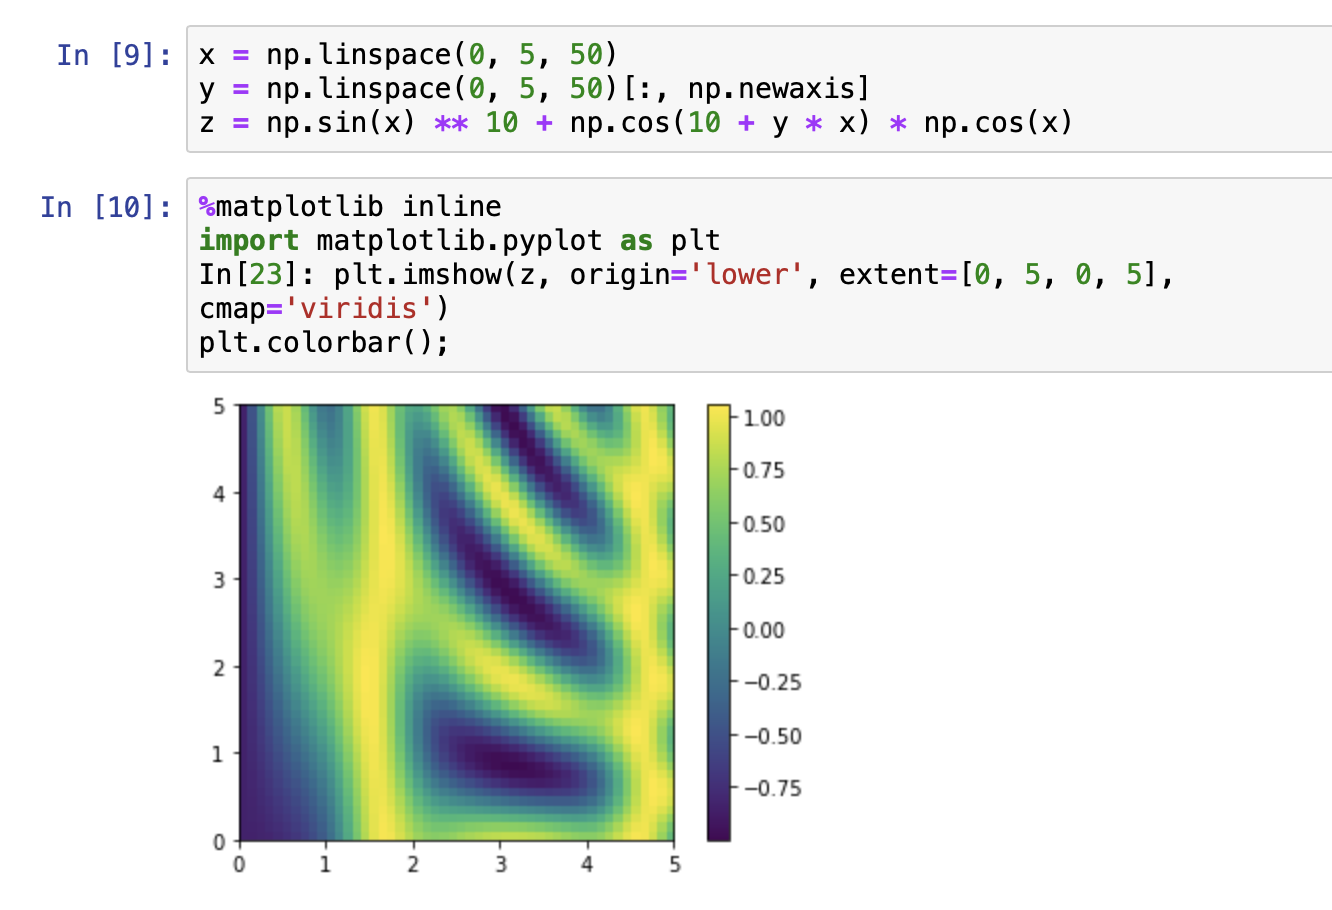Click the cmap='viridis' line
This screenshot has height=910, width=1332.
click(324, 308)
